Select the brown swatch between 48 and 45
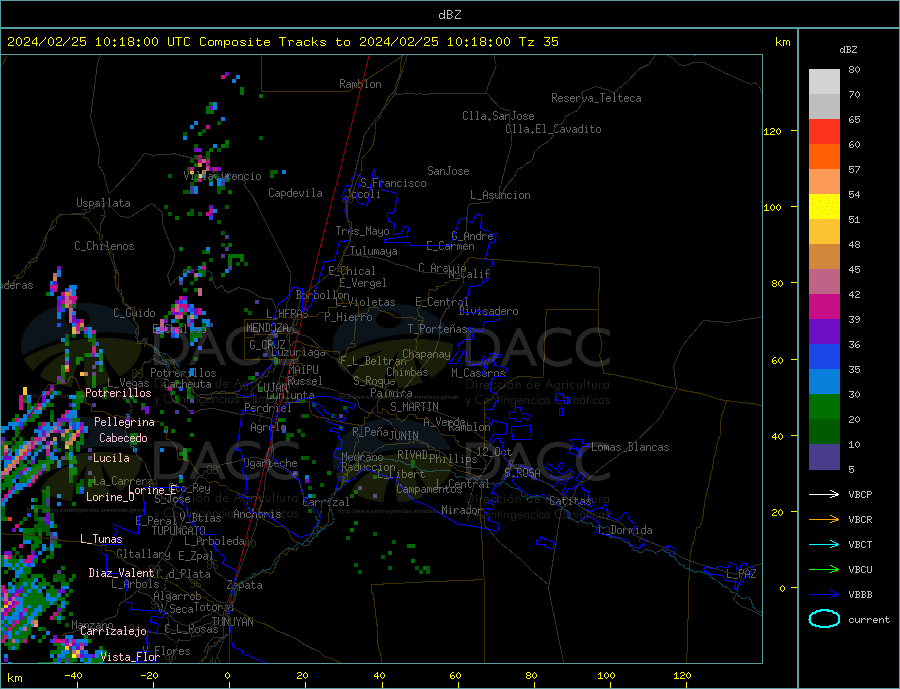 coord(824,257)
